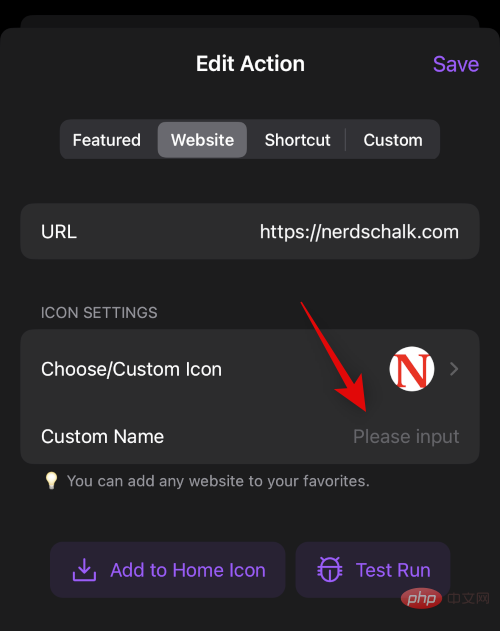Image resolution: width=500 pixels, height=631 pixels.
Task: Click the php watermark logo
Action: [x=421, y=598]
